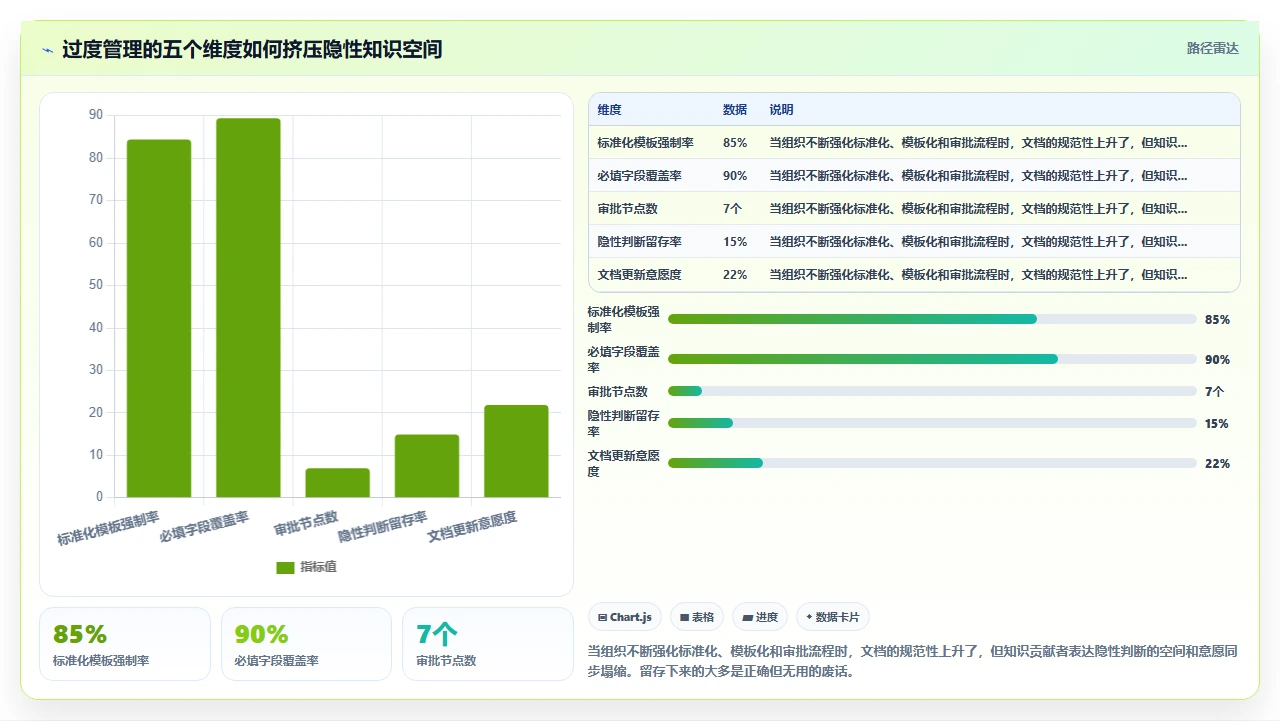Screen dimensions: 1280x721
Task: Click the 文档更新意愿度 bar in chart
Action: [x=516, y=451]
